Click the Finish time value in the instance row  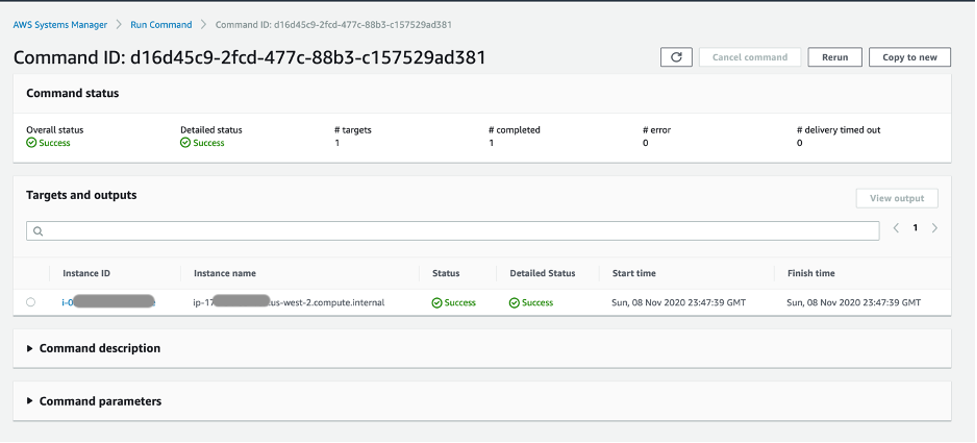coord(854,303)
